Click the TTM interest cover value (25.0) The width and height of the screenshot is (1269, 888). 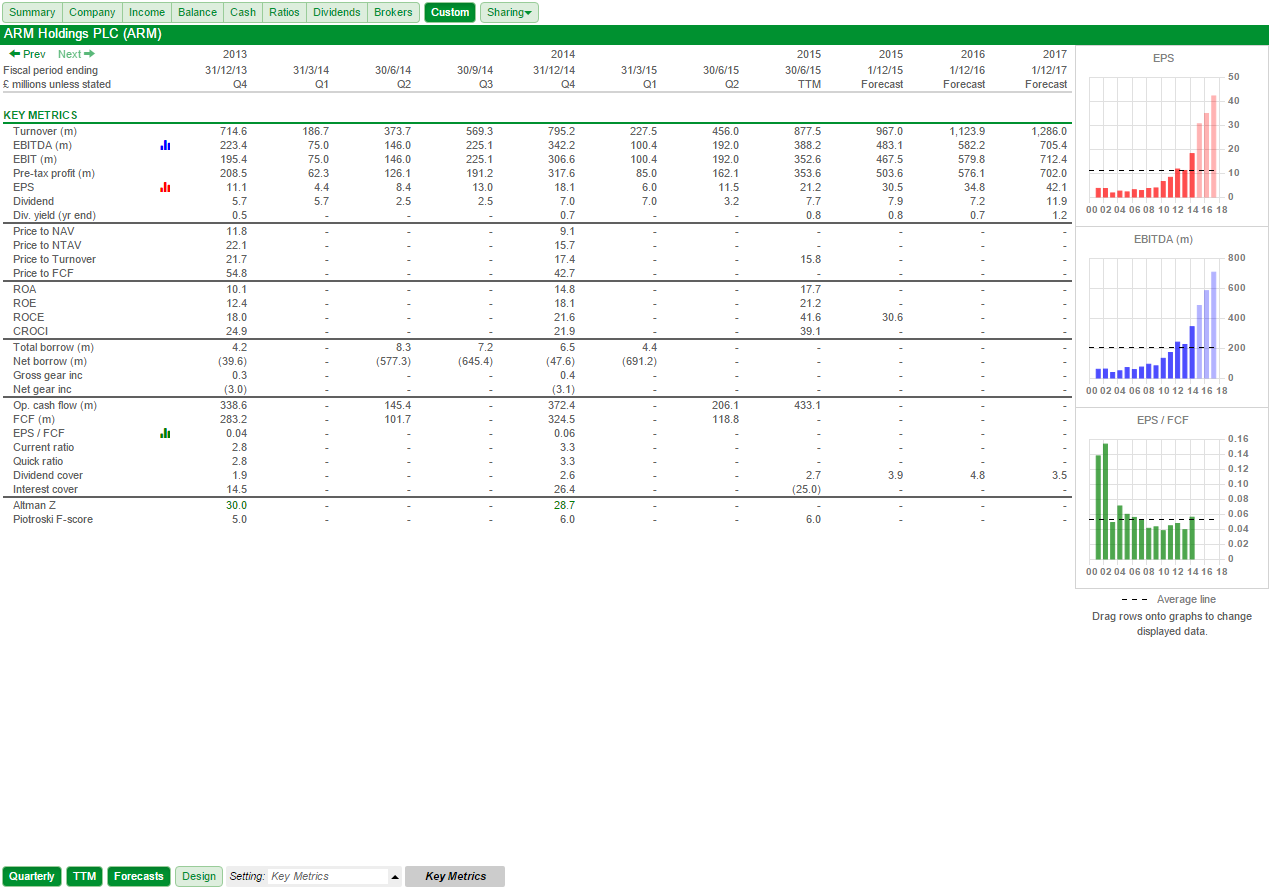click(x=806, y=489)
